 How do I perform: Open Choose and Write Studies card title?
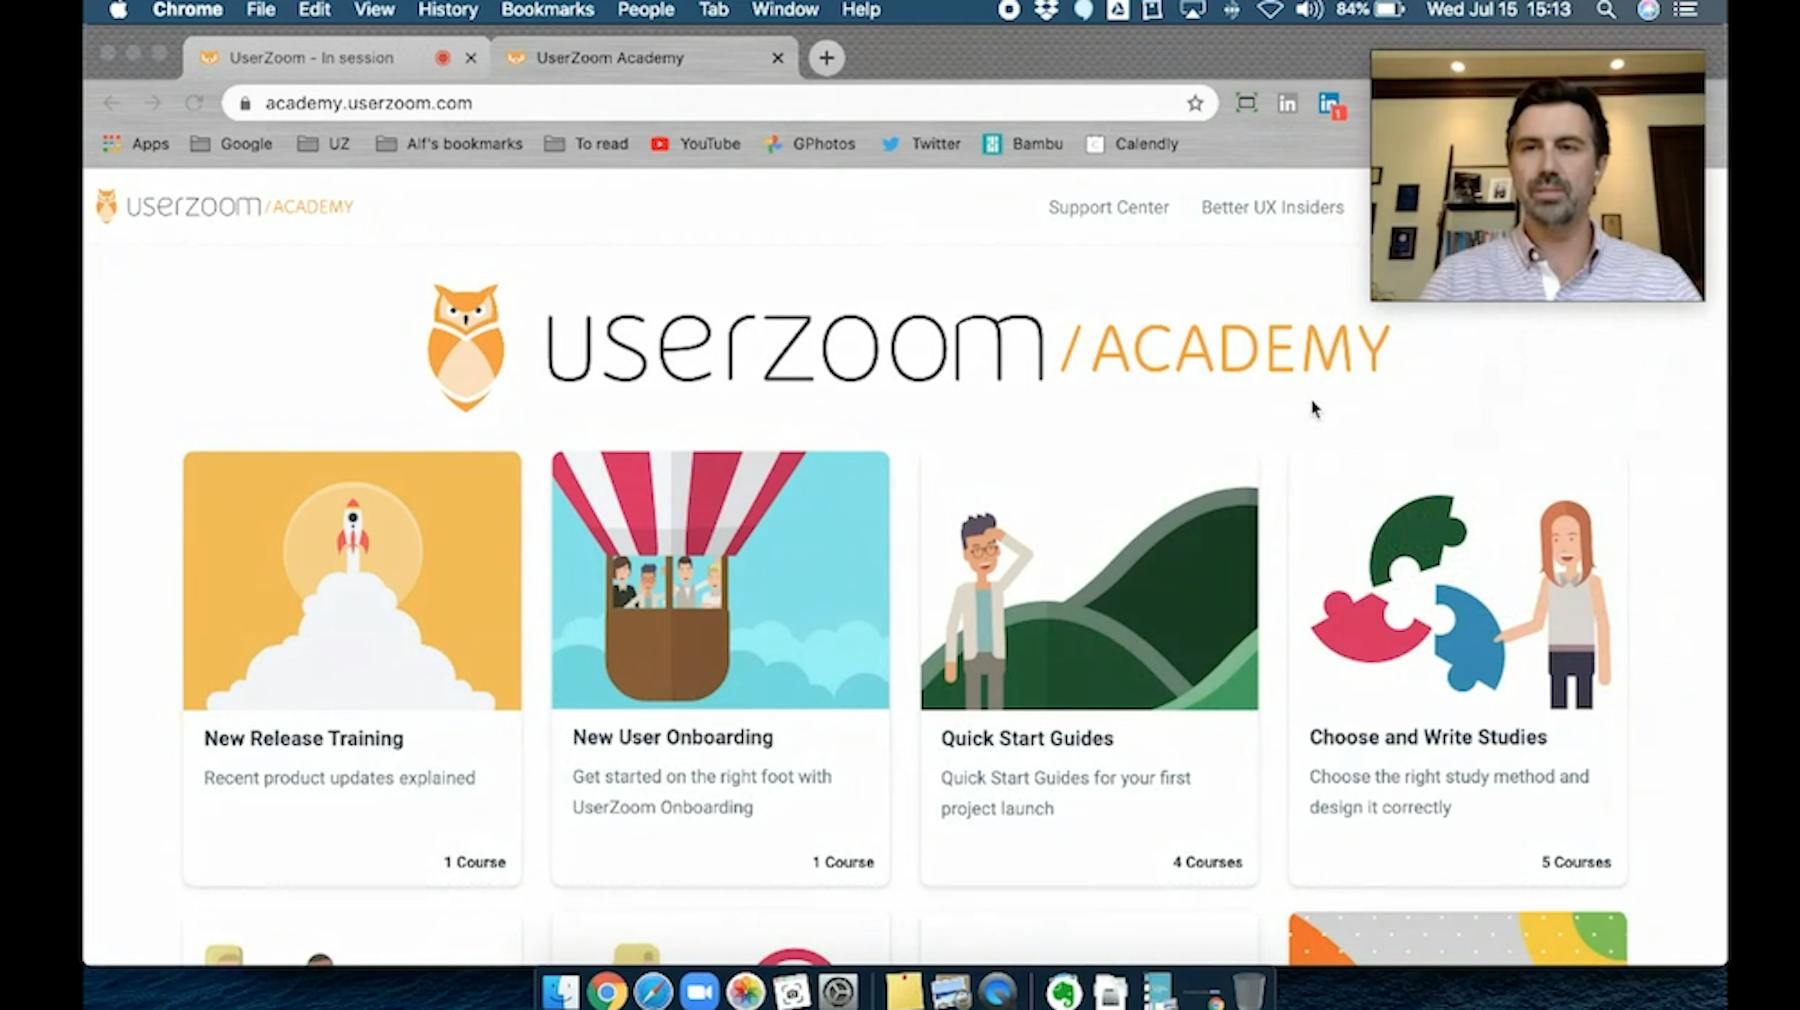[x=1428, y=737]
